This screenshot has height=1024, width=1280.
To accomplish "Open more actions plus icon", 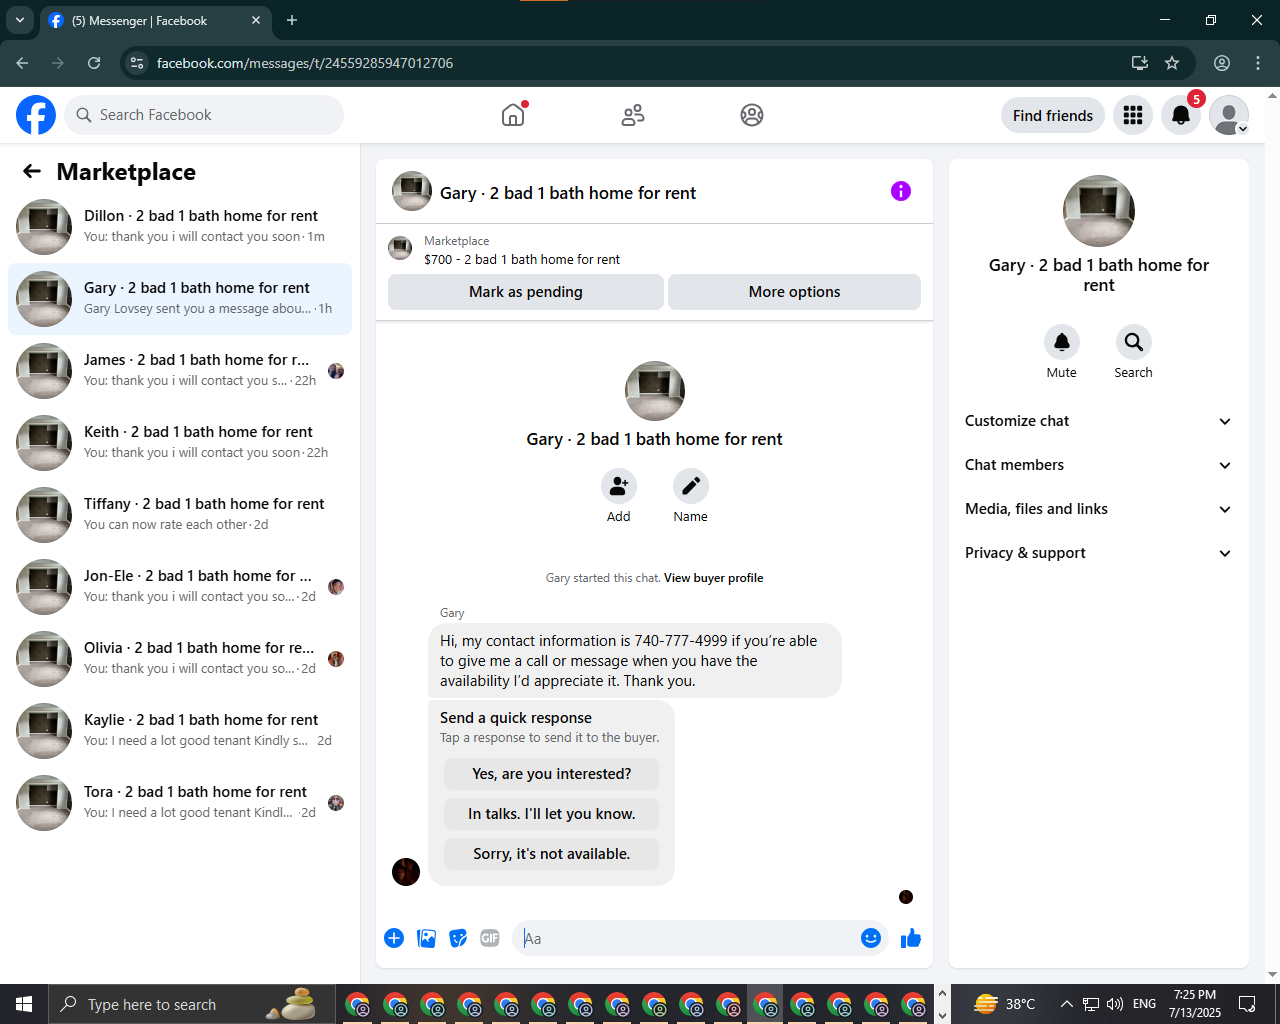I will (x=394, y=938).
